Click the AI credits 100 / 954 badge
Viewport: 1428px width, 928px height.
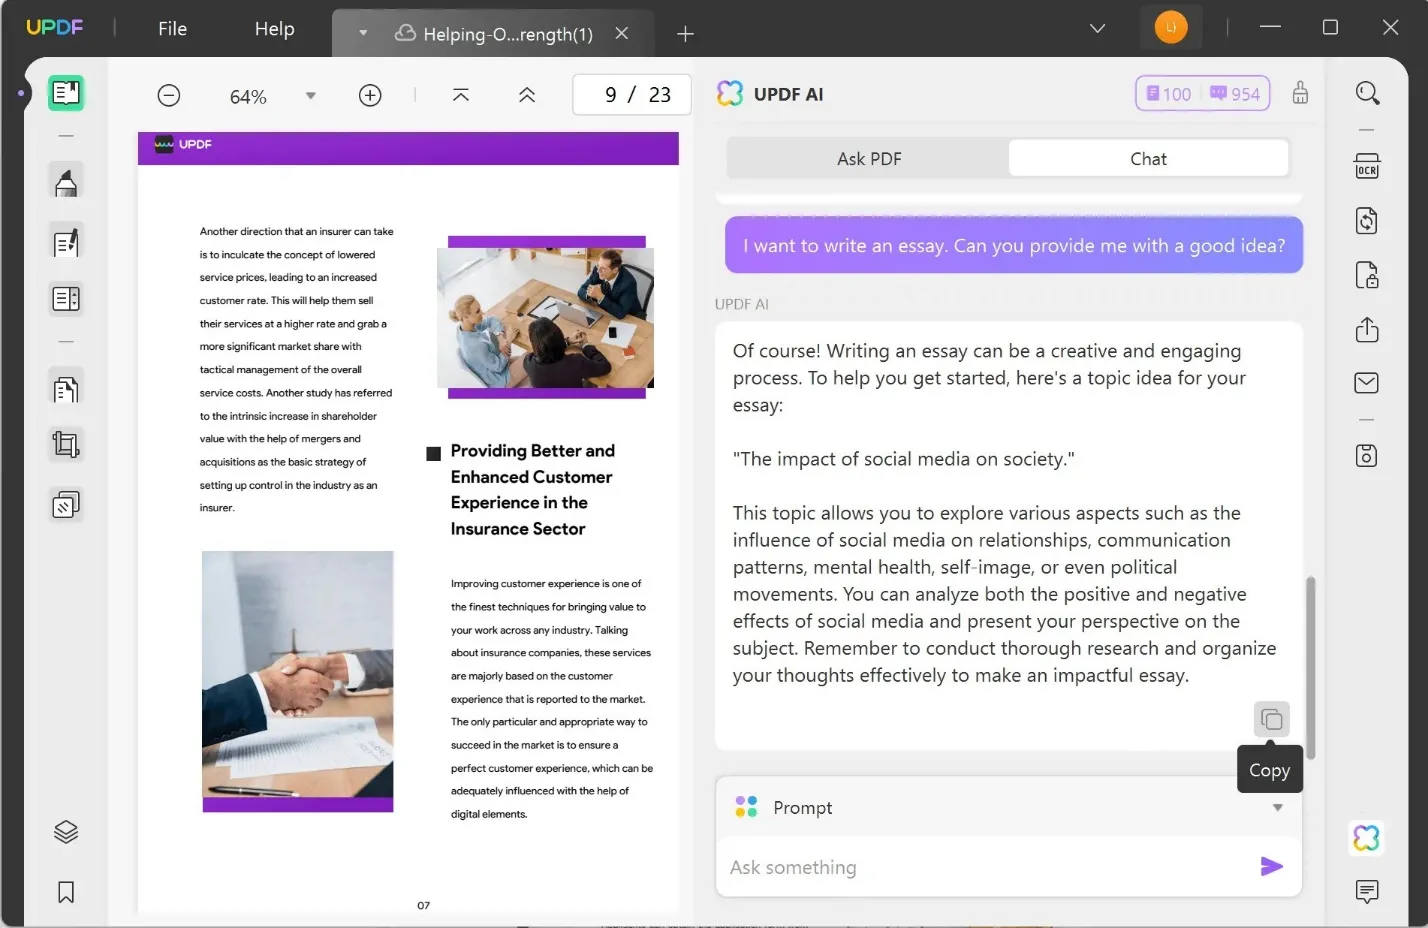pos(1203,93)
